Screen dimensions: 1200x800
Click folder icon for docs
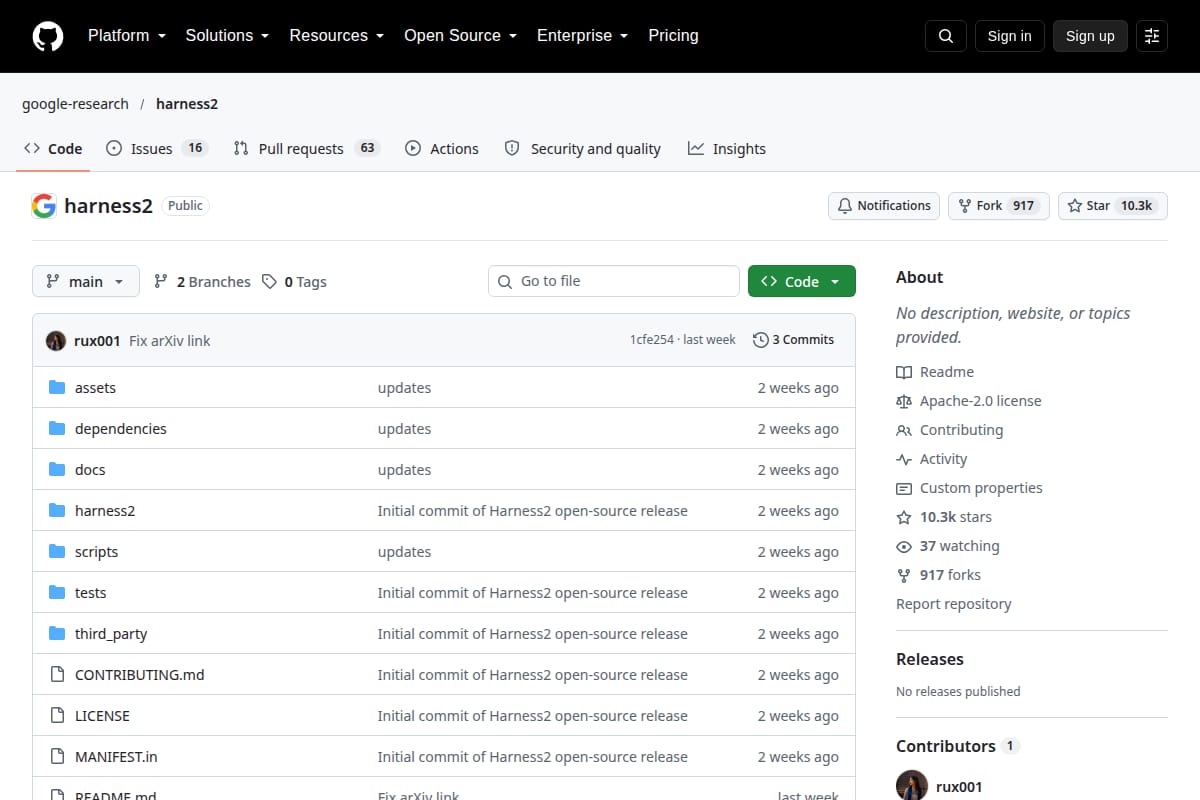[57, 470]
